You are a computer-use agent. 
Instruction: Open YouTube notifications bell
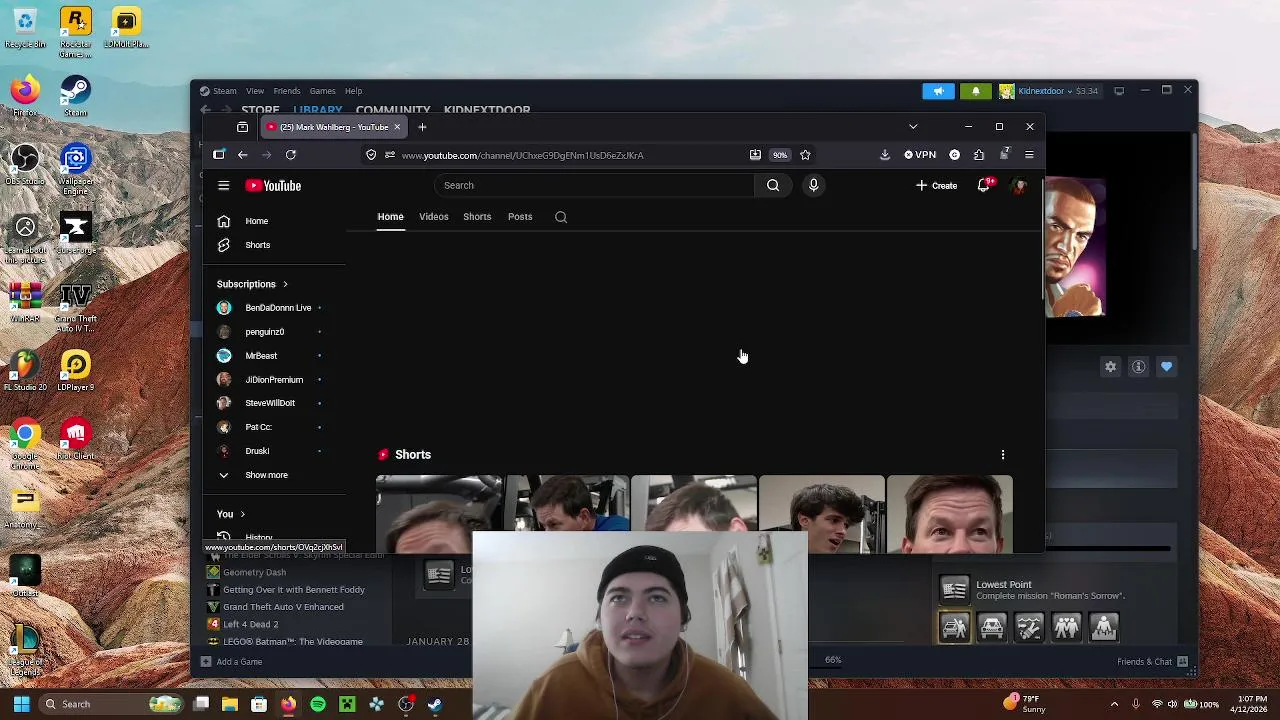point(985,185)
